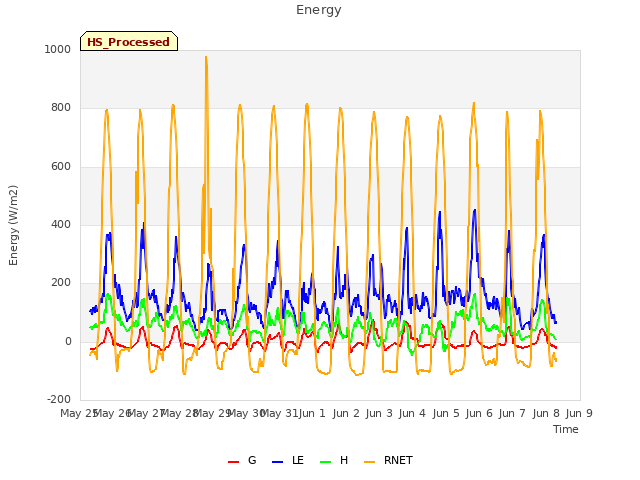Click the red G legend color marker
The height and width of the screenshot is (480, 640).
pos(233,462)
